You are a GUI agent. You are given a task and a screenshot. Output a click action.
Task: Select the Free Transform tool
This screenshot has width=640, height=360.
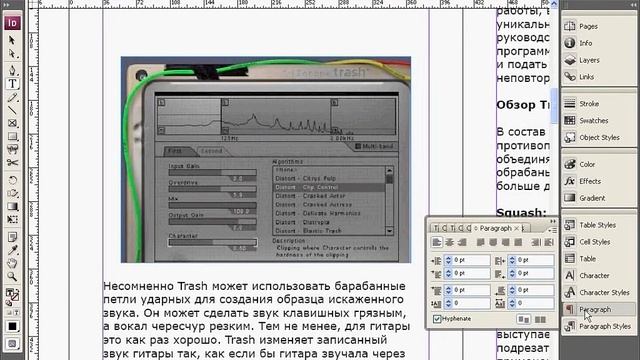[x=12, y=219]
